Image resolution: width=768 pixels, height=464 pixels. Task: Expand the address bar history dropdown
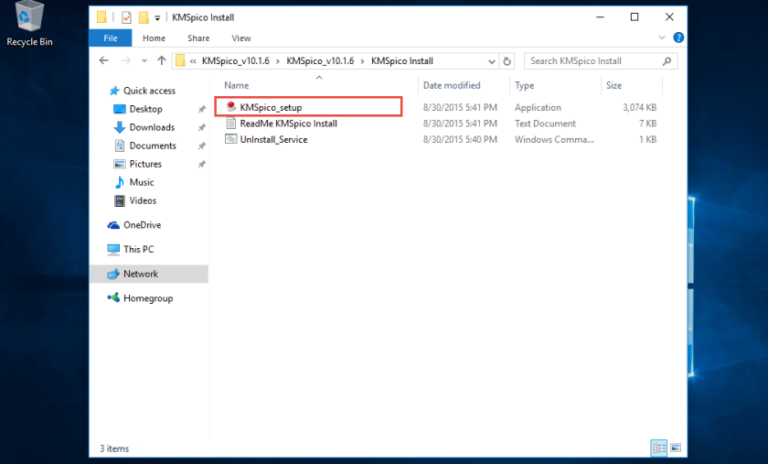point(491,61)
